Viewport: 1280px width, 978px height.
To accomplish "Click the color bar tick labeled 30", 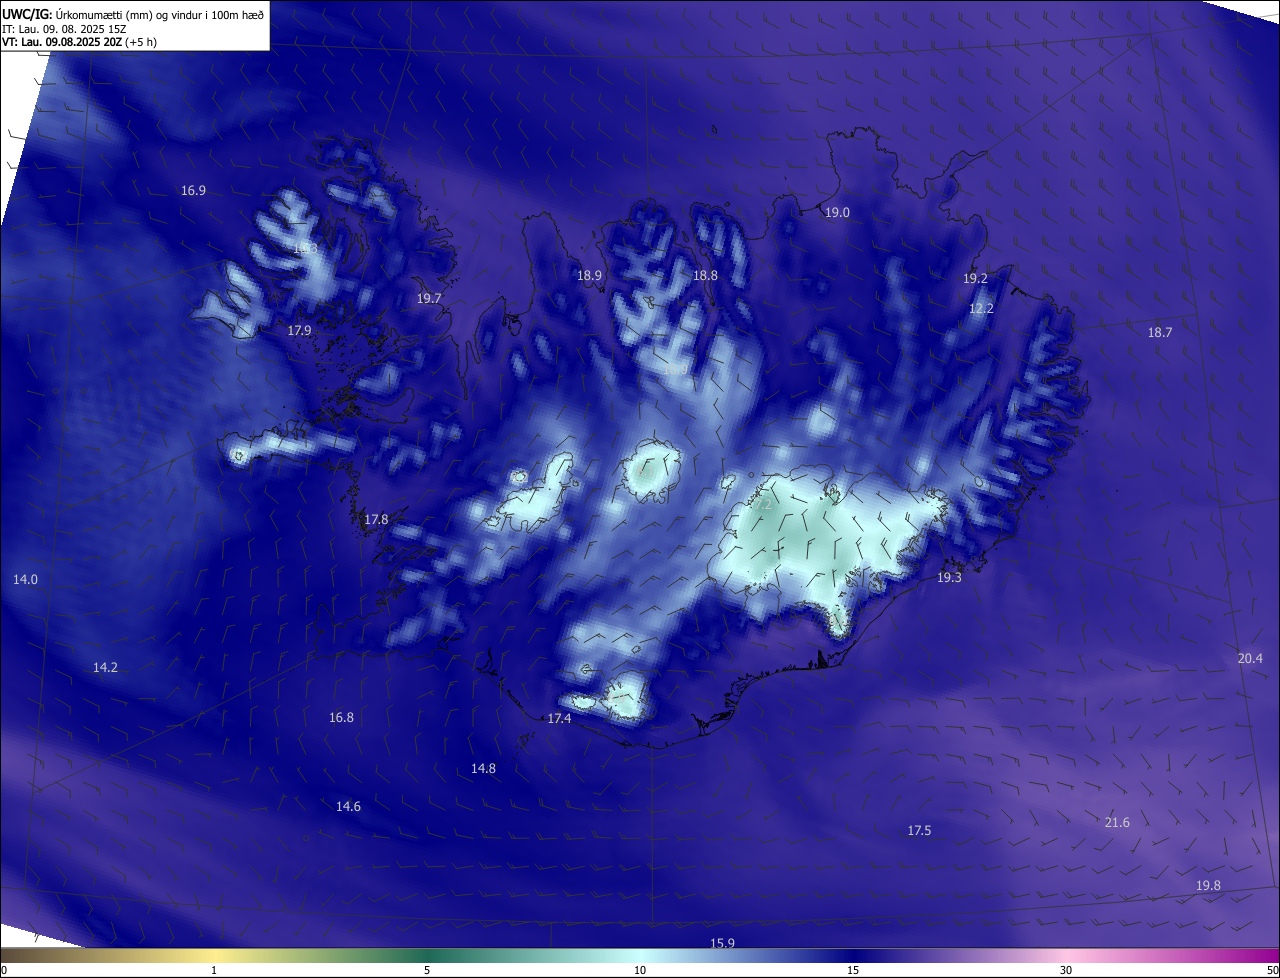I will click(1066, 970).
